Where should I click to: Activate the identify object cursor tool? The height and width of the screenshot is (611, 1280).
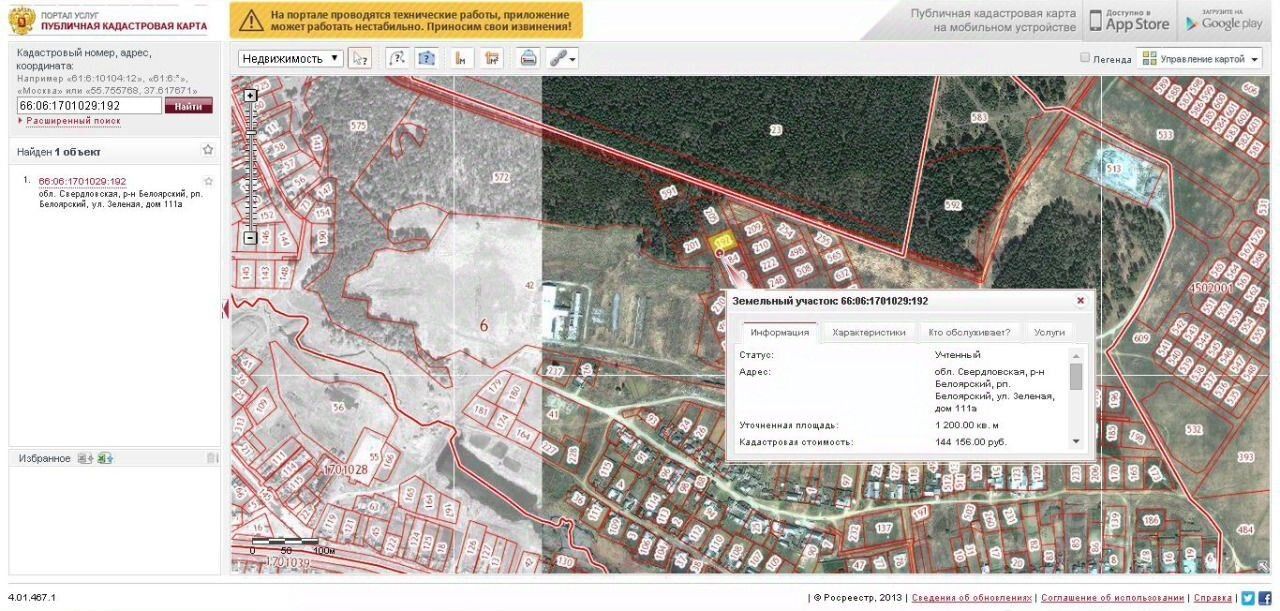point(359,58)
